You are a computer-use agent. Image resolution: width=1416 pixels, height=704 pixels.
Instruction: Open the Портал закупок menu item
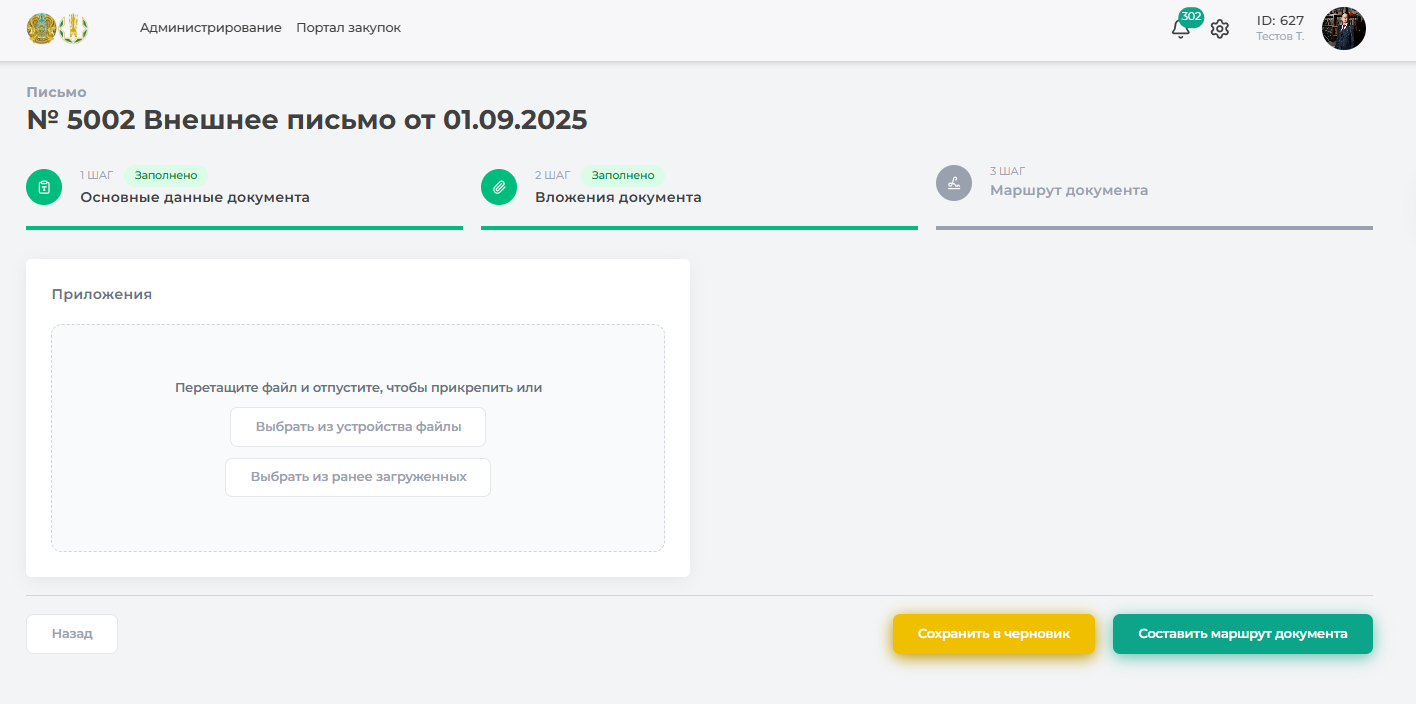(348, 28)
